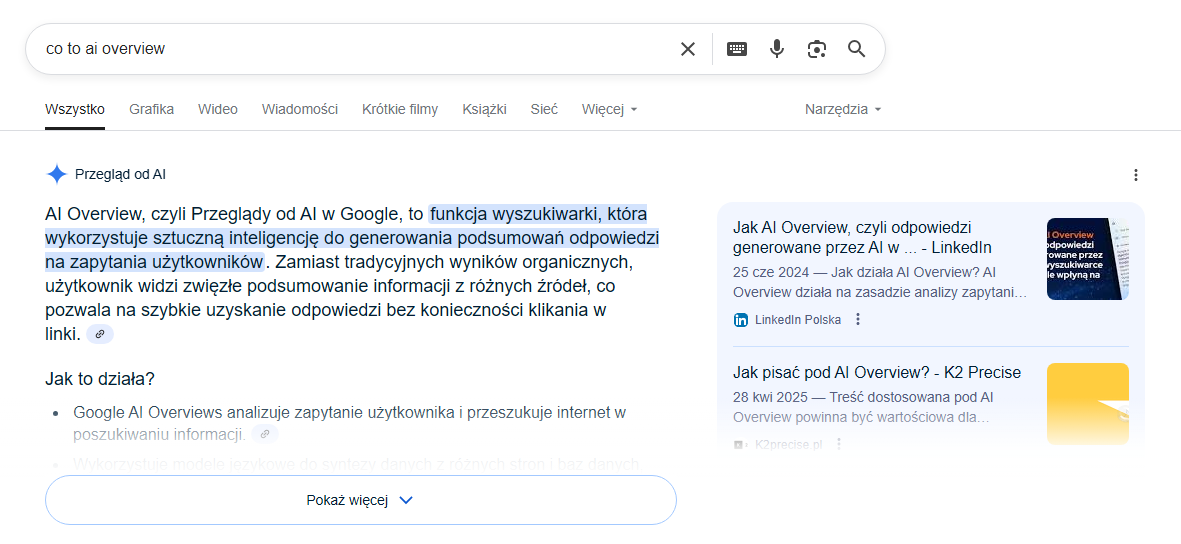Open AI overview three-dot options menu
The width and height of the screenshot is (1181, 544).
(1136, 175)
